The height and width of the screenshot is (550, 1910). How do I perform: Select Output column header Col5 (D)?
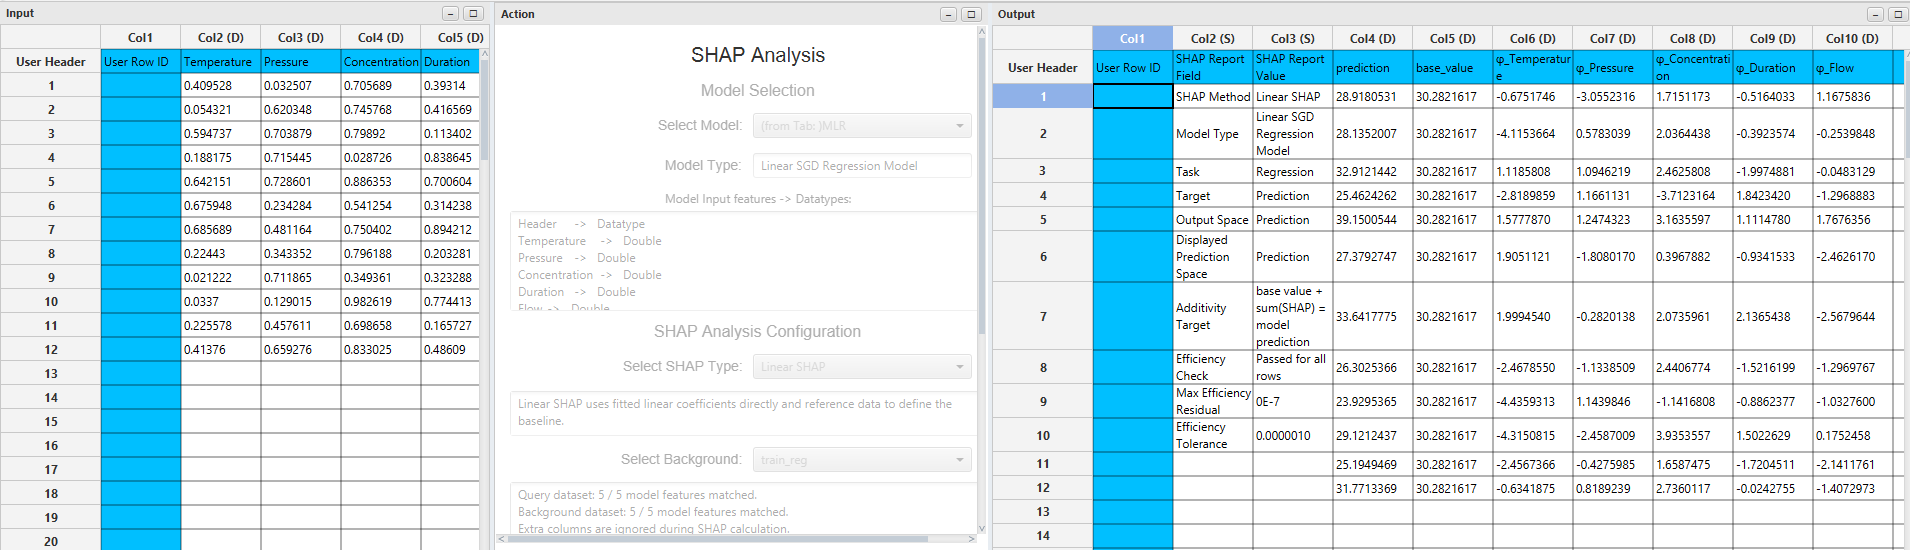coord(1453,38)
